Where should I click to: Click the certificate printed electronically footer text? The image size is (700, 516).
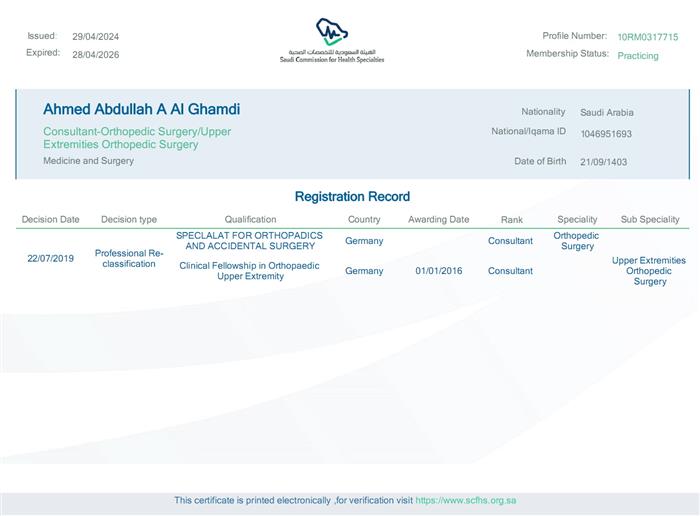(293, 500)
